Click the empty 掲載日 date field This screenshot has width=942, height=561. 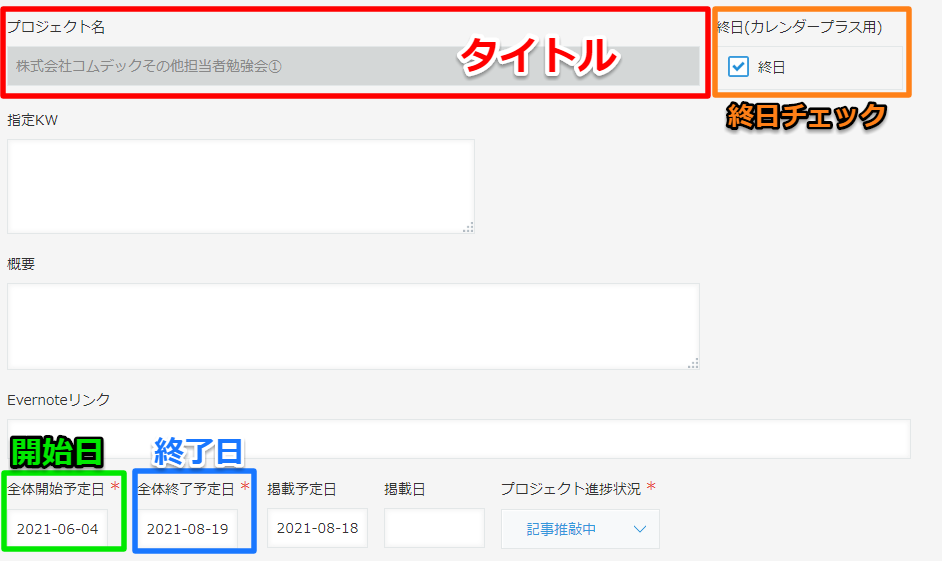(x=434, y=528)
